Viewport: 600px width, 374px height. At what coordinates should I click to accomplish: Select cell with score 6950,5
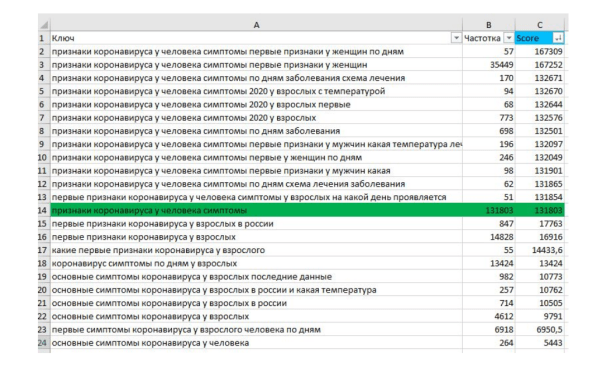point(540,330)
